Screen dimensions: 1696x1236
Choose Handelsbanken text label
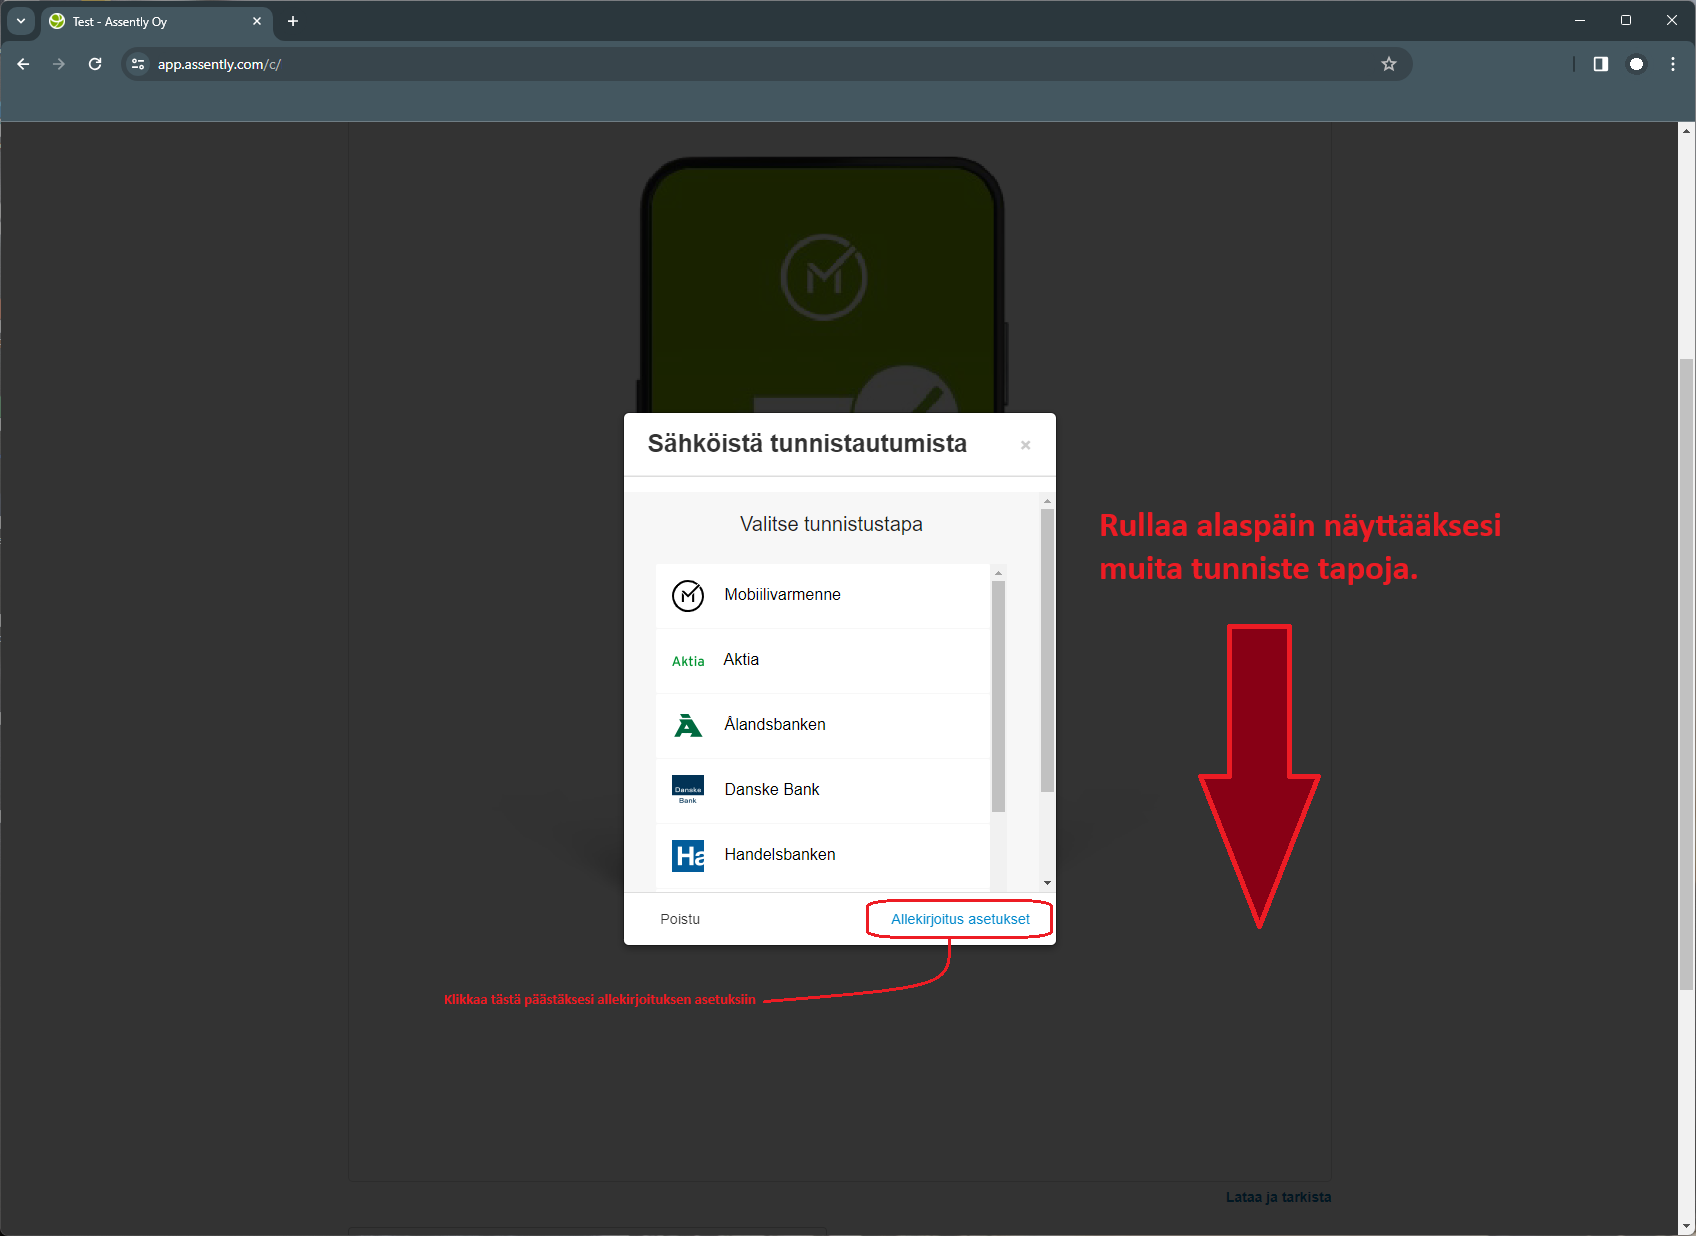click(x=780, y=854)
